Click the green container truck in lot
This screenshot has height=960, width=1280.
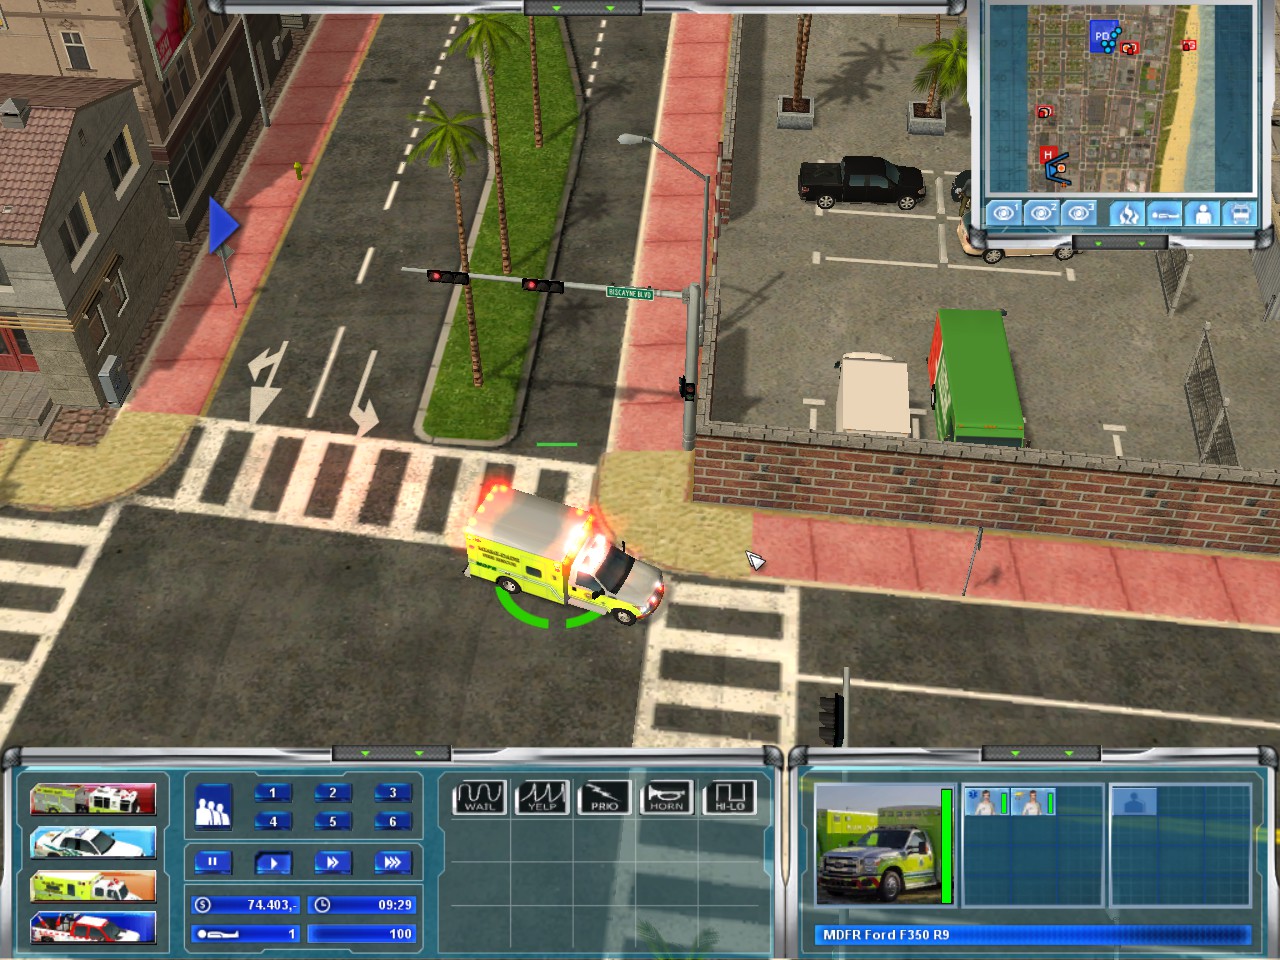tap(975, 376)
